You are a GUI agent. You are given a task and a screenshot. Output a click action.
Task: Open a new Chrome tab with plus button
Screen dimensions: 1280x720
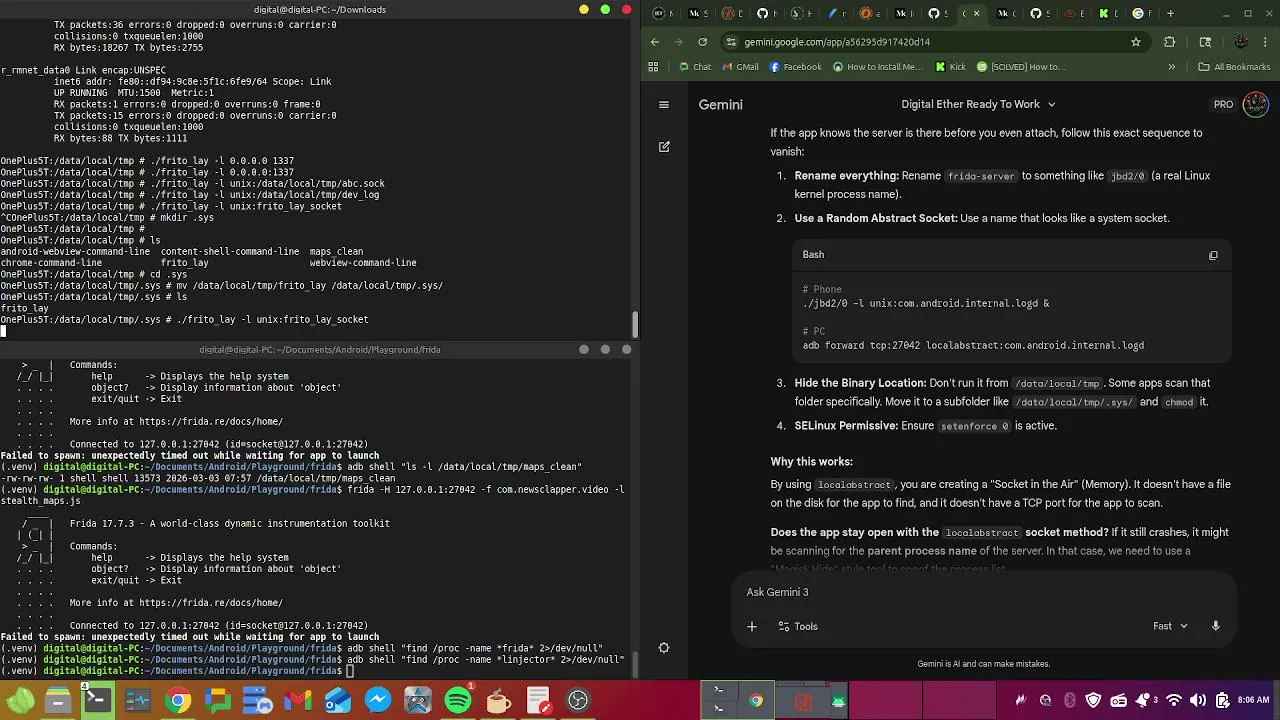(x=1170, y=14)
